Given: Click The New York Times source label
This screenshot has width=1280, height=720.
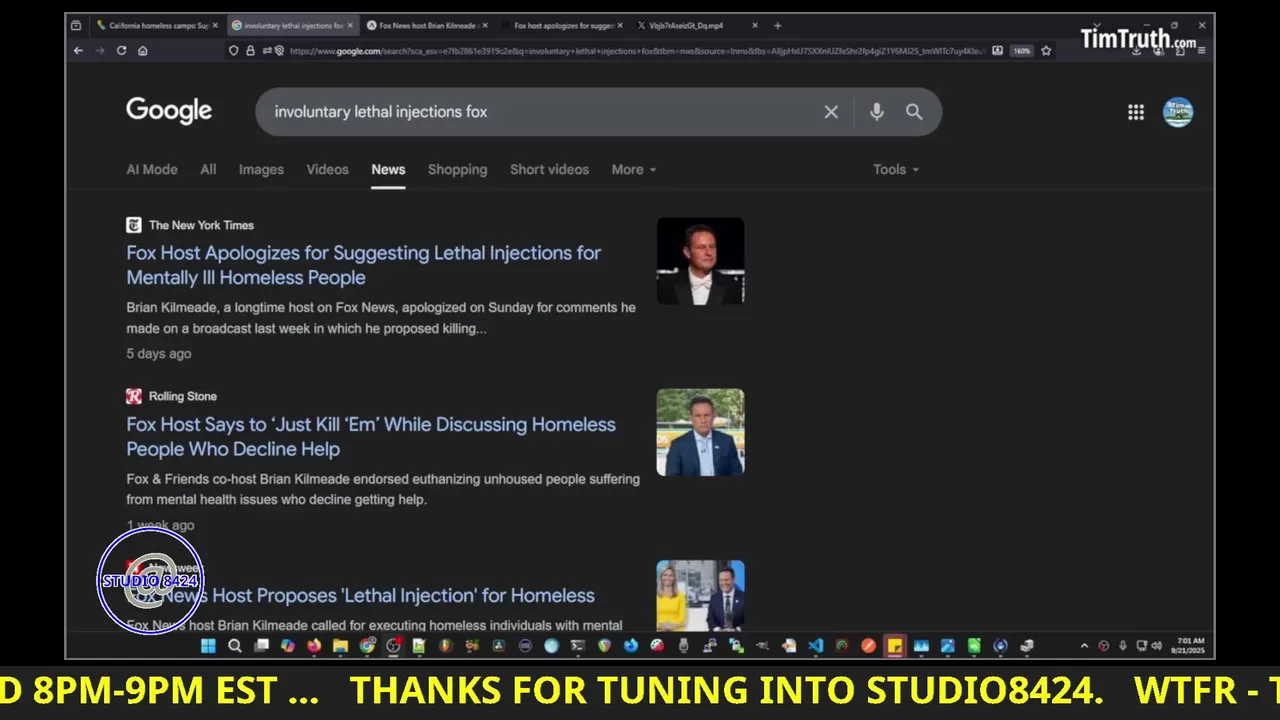Looking at the screenshot, I should [x=201, y=225].
